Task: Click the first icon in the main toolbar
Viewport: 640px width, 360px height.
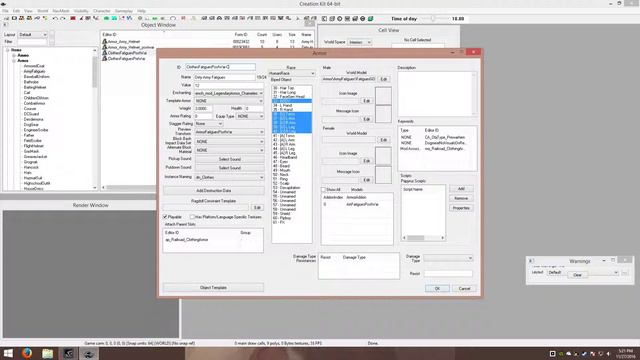Action: 6,19
